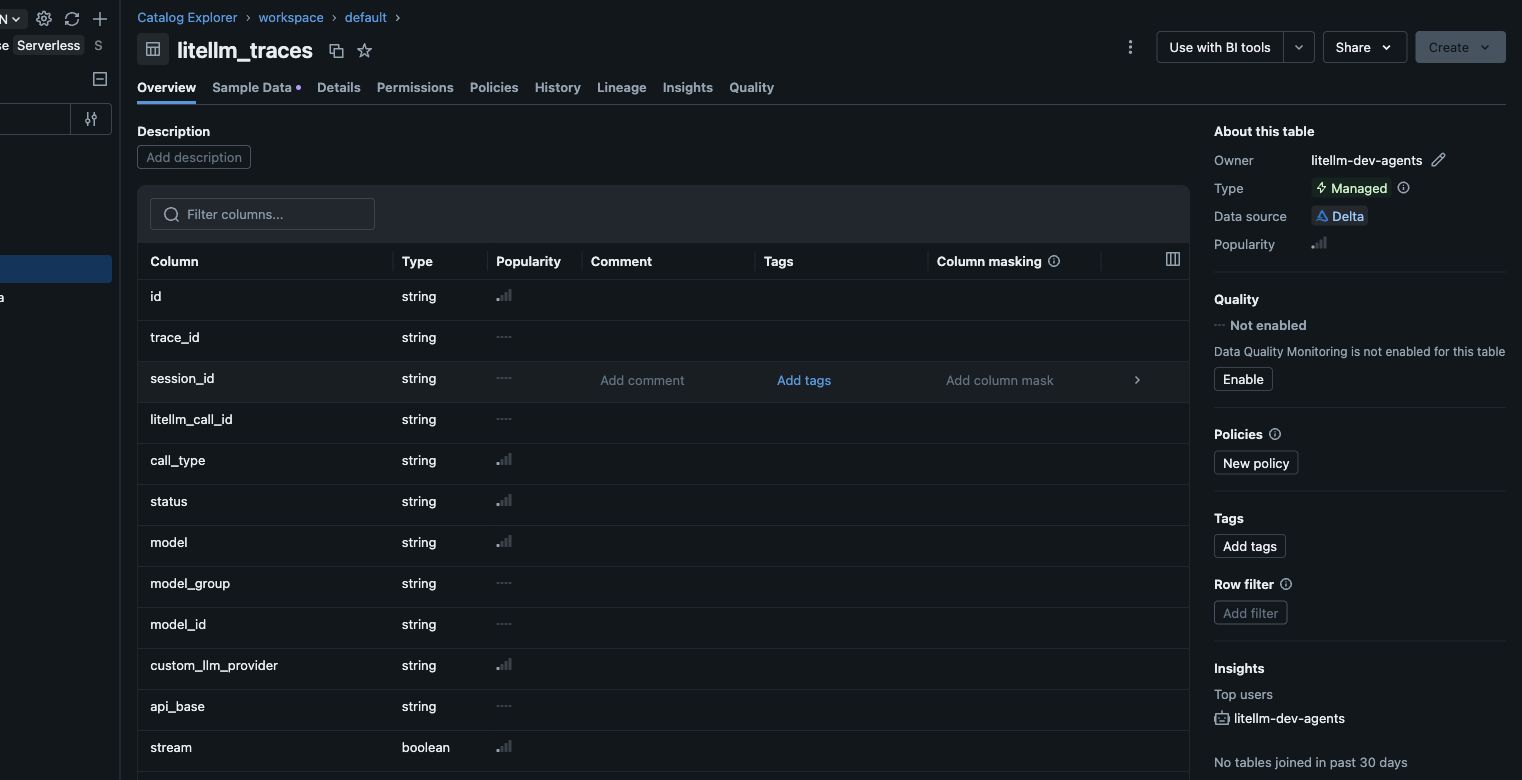Sort by the Popularity column header
This screenshot has height=780, width=1522.
click(528, 261)
